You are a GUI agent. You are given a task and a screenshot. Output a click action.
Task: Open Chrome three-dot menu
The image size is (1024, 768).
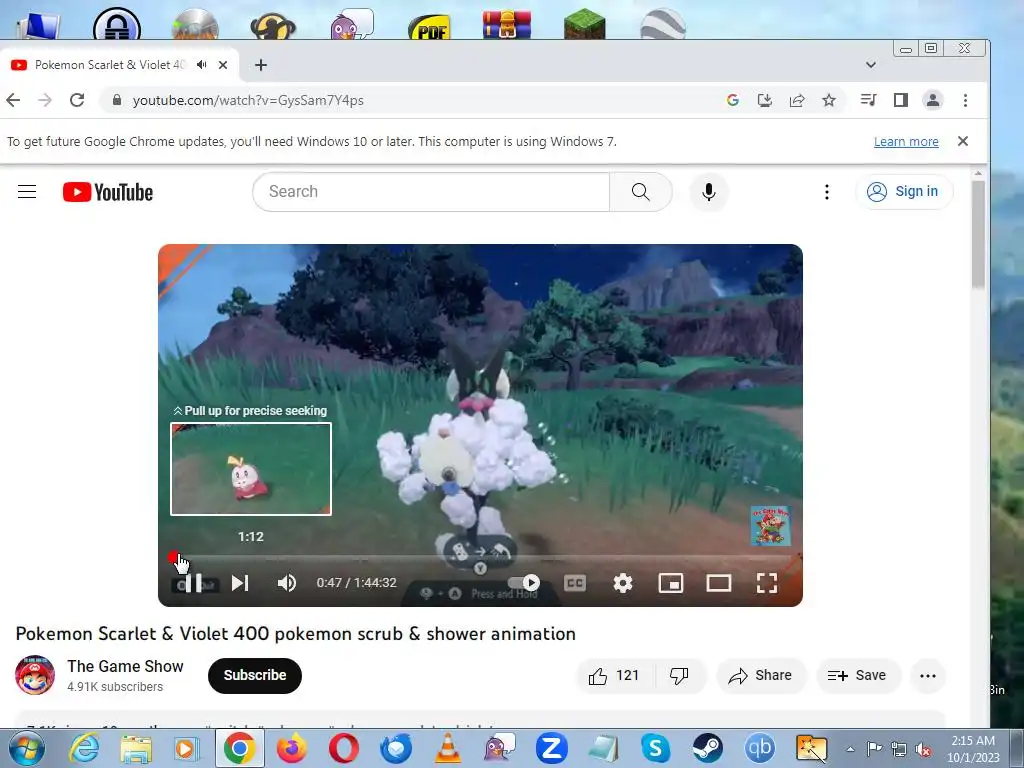coord(965,100)
